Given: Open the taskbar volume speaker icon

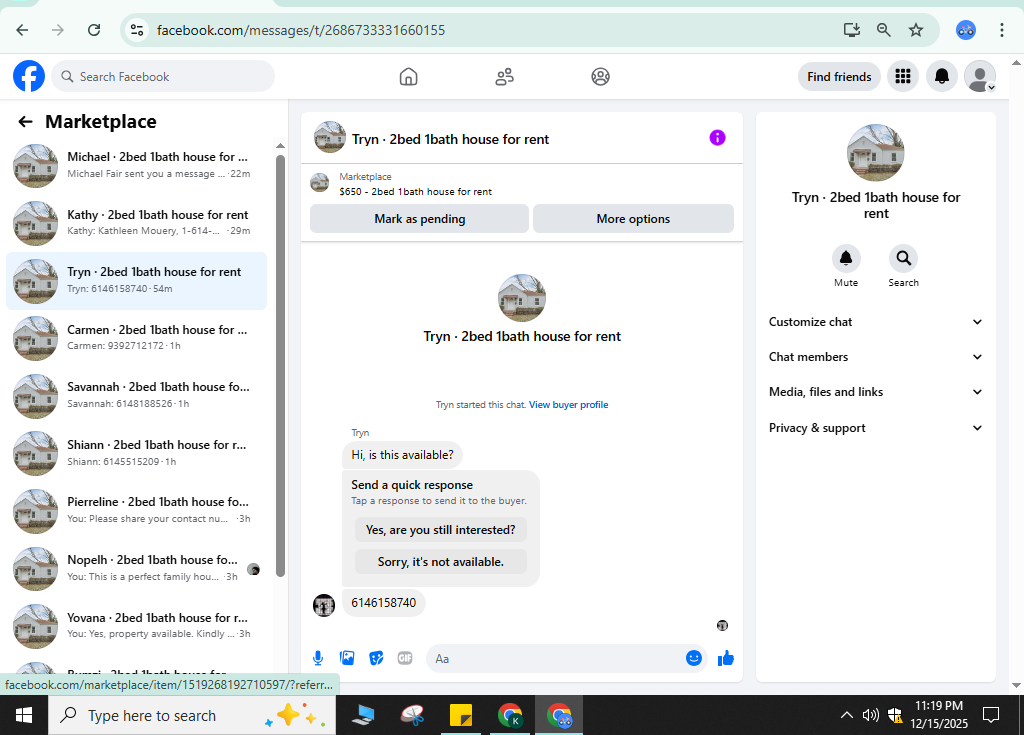Looking at the screenshot, I should coord(871,715).
